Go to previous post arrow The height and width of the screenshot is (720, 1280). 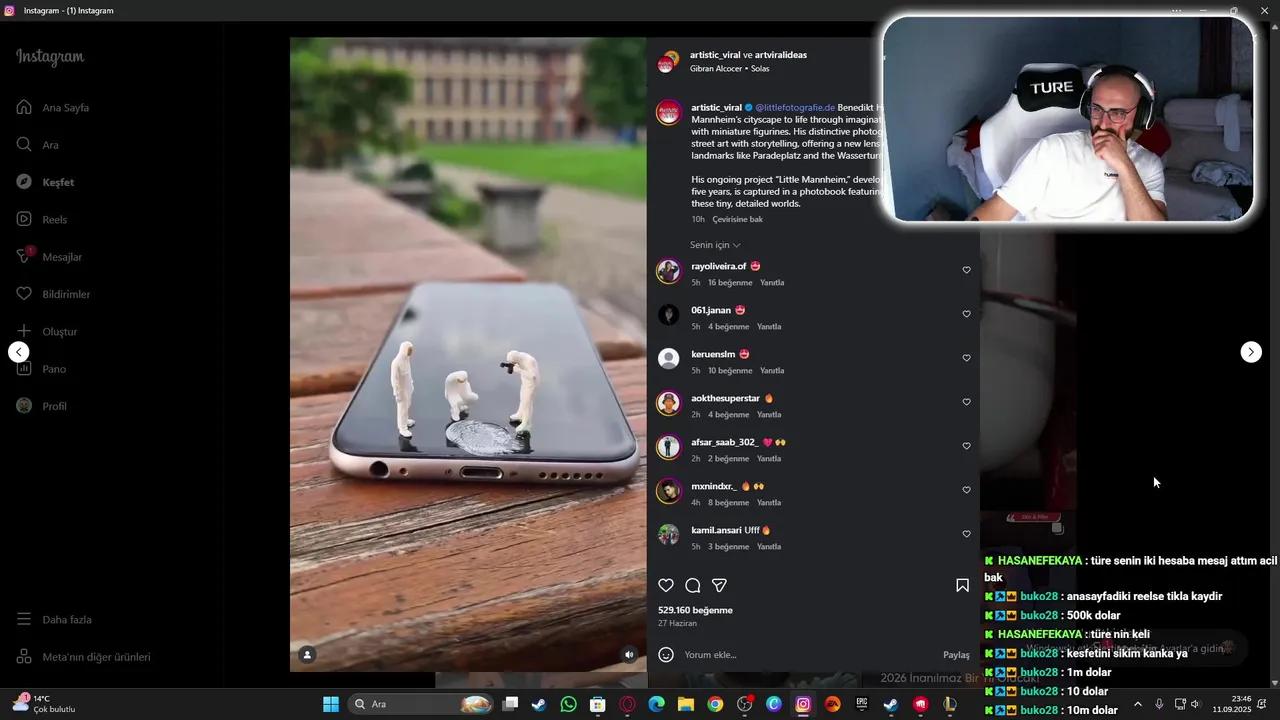click(19, 352)
